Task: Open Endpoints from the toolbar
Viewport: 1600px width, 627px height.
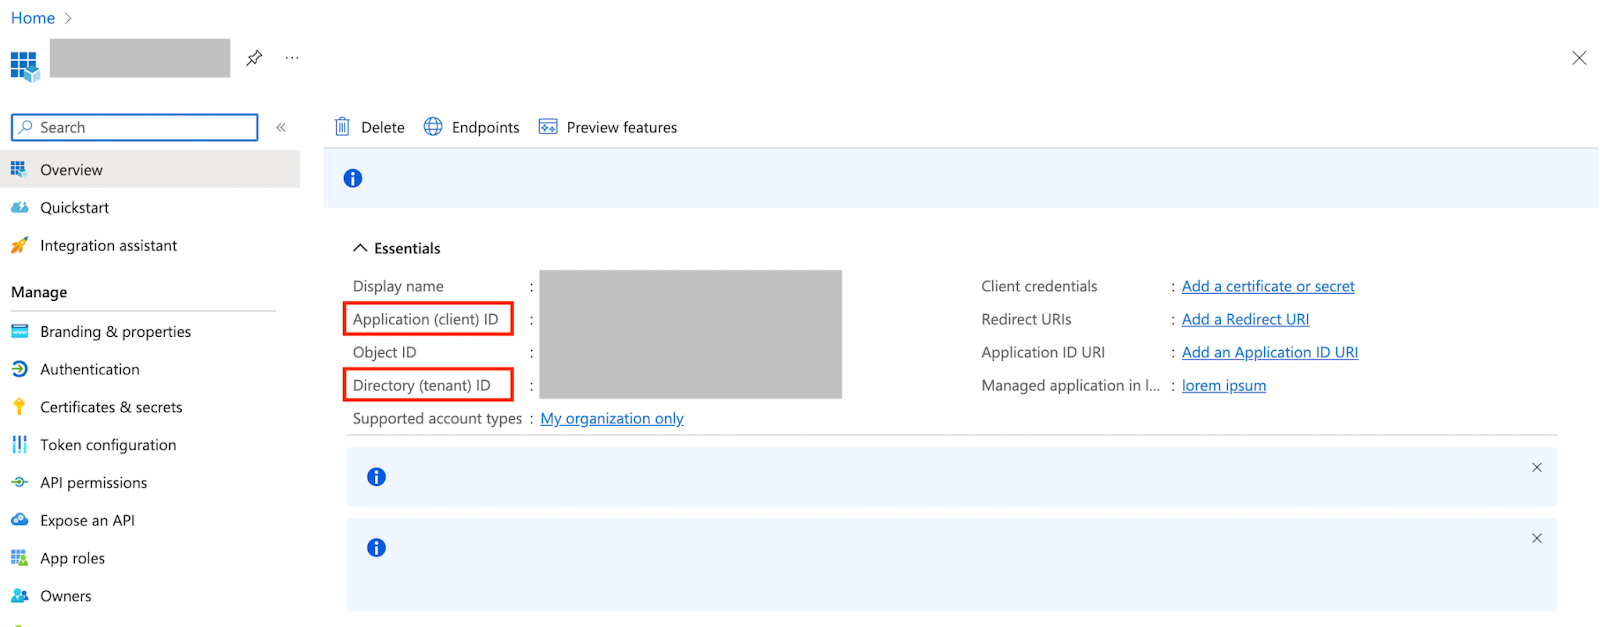Action: pyautogui.click(x=472, y=127)
